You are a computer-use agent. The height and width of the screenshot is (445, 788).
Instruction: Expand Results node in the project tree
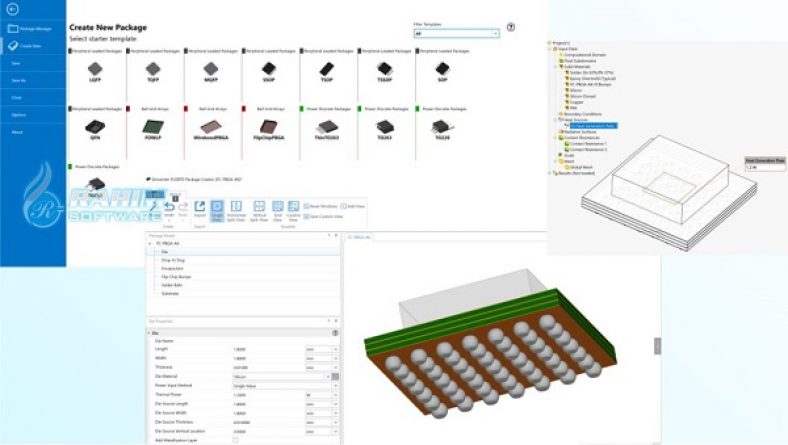(550, 173)
